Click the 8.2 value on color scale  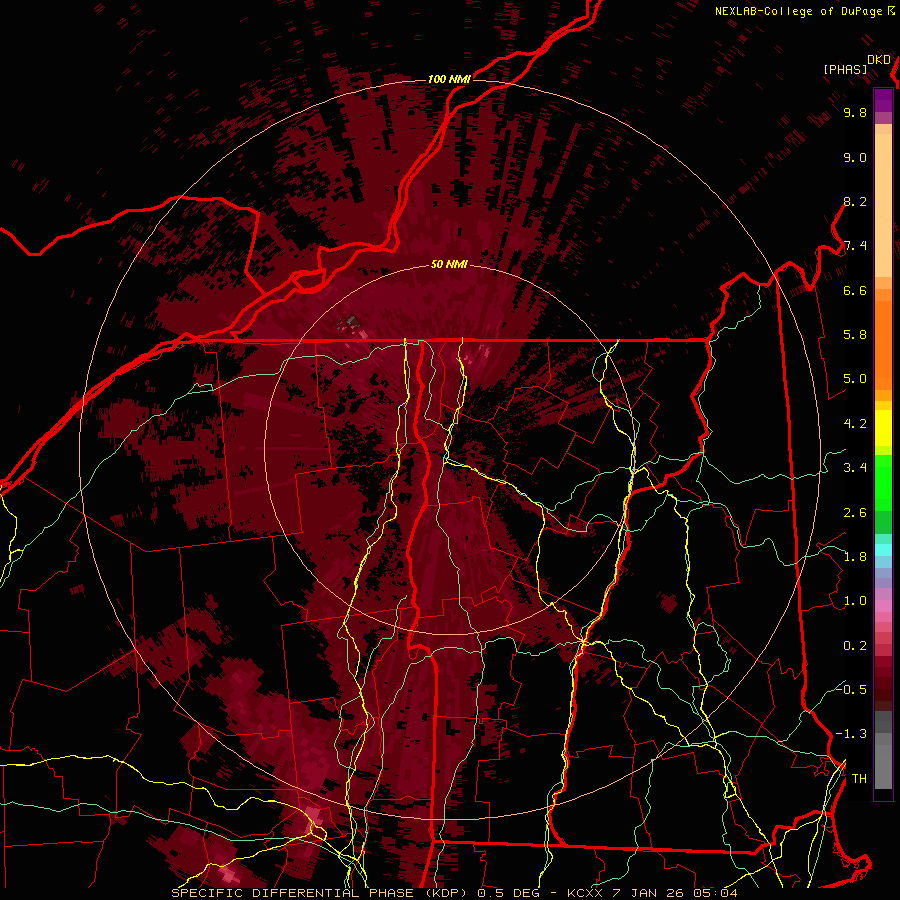coord(855,201)
